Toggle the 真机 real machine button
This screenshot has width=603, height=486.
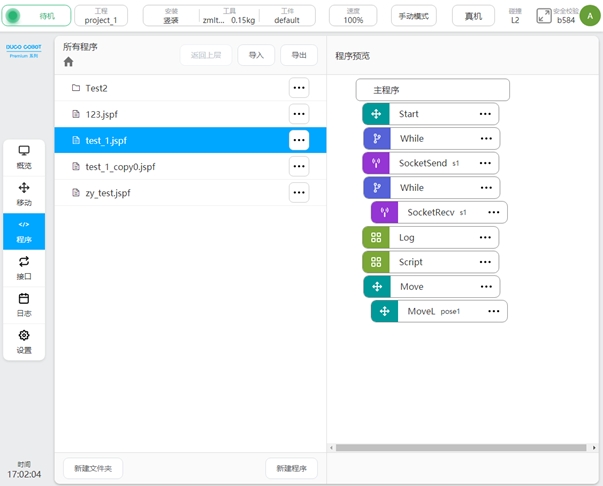click(x=473, y=16)
